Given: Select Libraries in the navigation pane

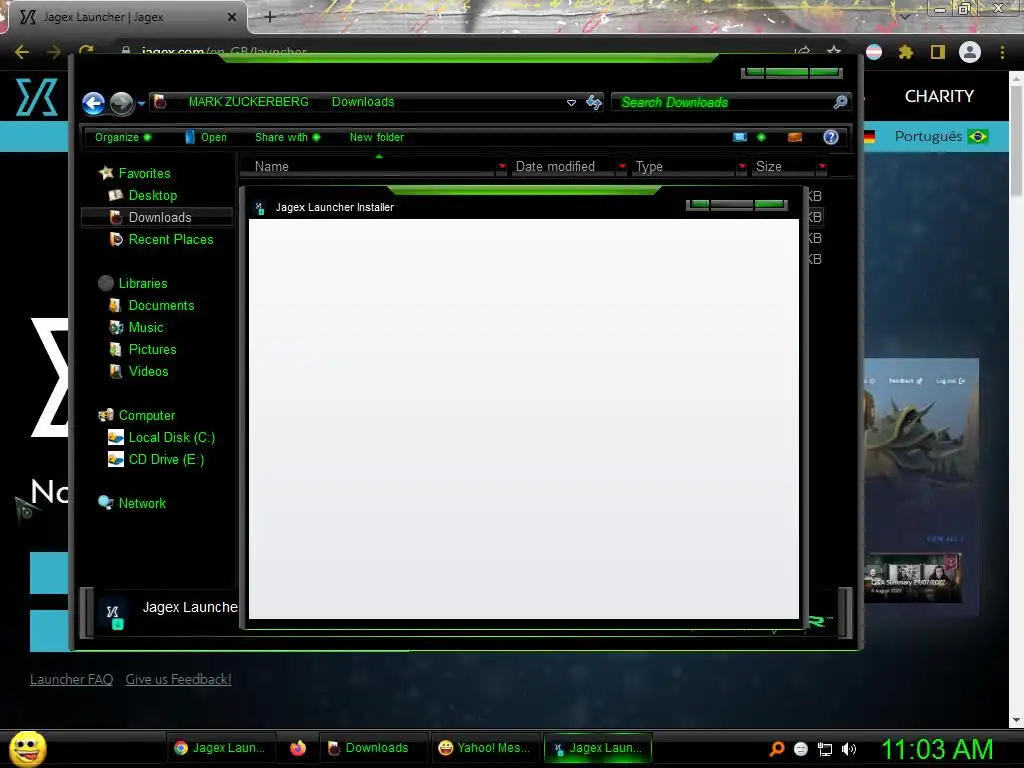Looking at the screenshot, I should pos(142,283).
